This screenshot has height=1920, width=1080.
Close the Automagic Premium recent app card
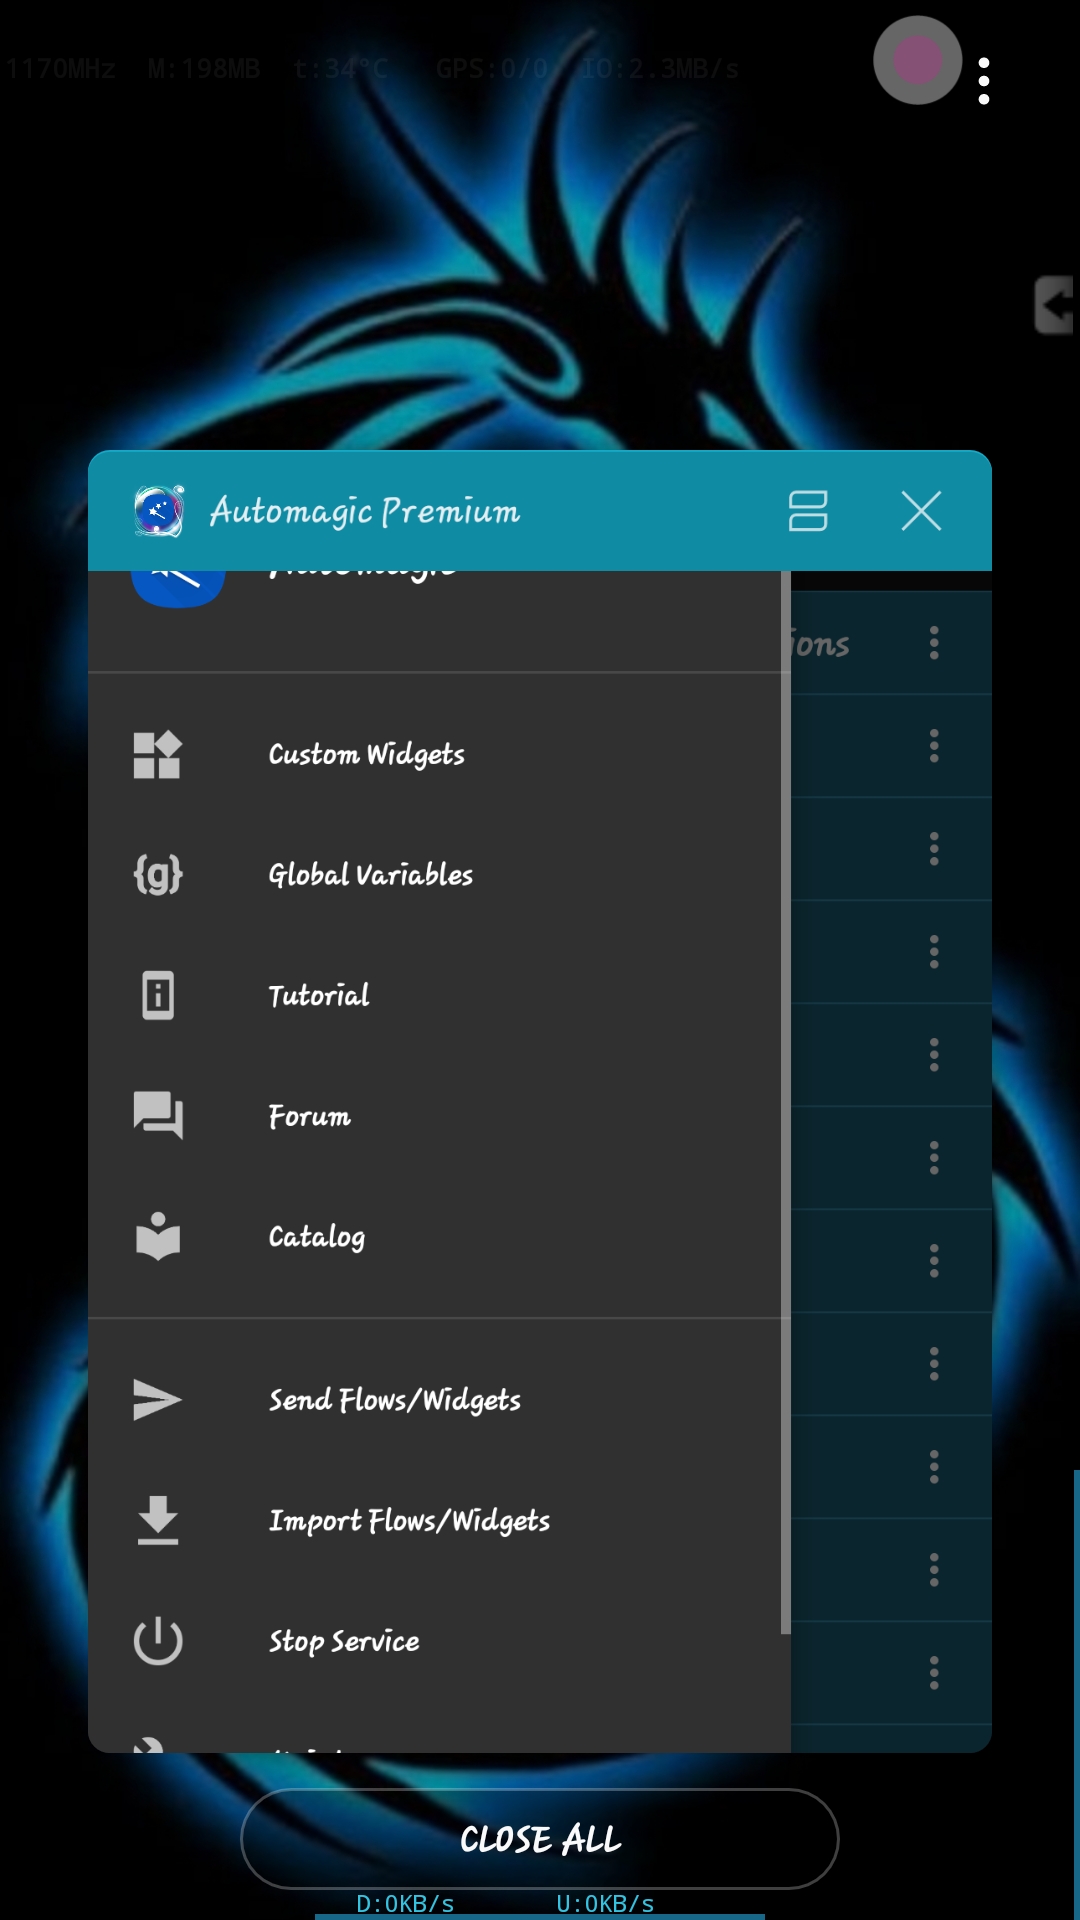pyautogui.click(x=921, y=511)
